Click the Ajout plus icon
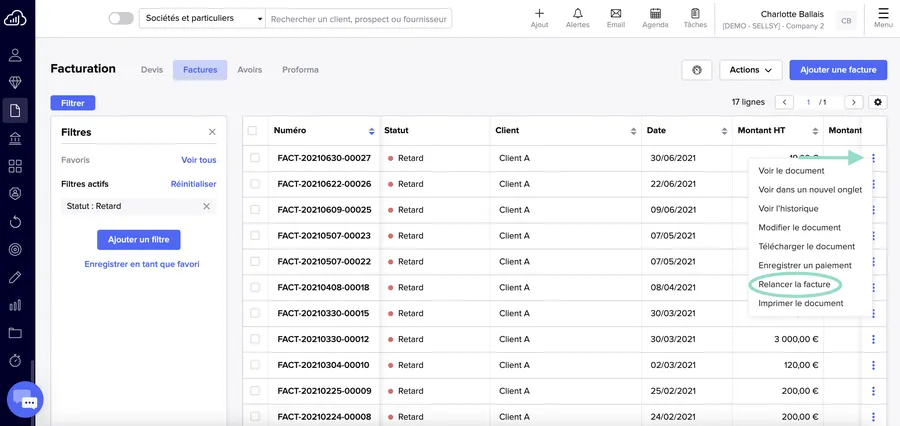This screenshot has width=900, height=426. click(x=540, y=14)
